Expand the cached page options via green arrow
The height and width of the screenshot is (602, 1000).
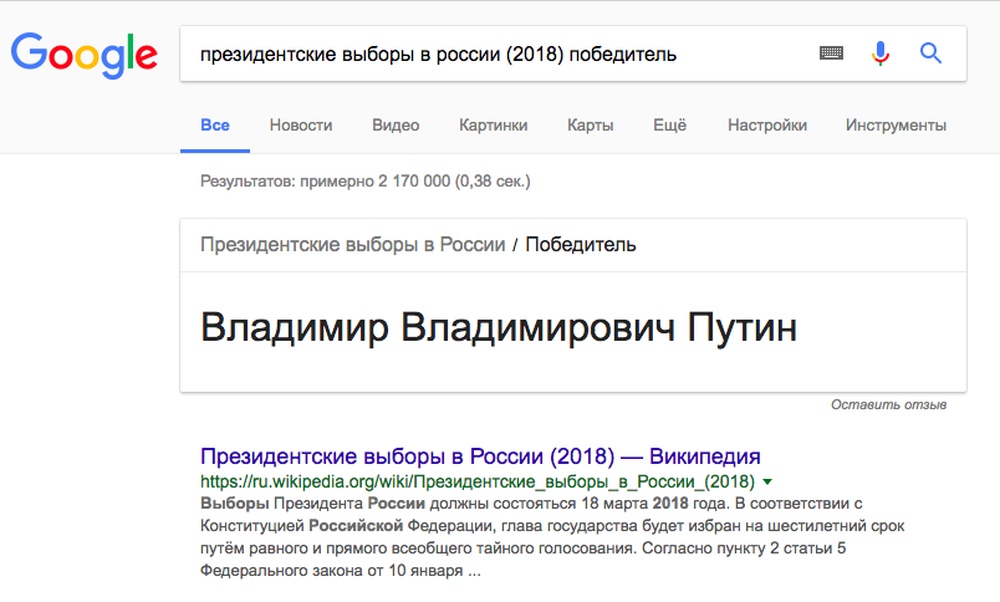pyautogui.click(x=767, y=481)
